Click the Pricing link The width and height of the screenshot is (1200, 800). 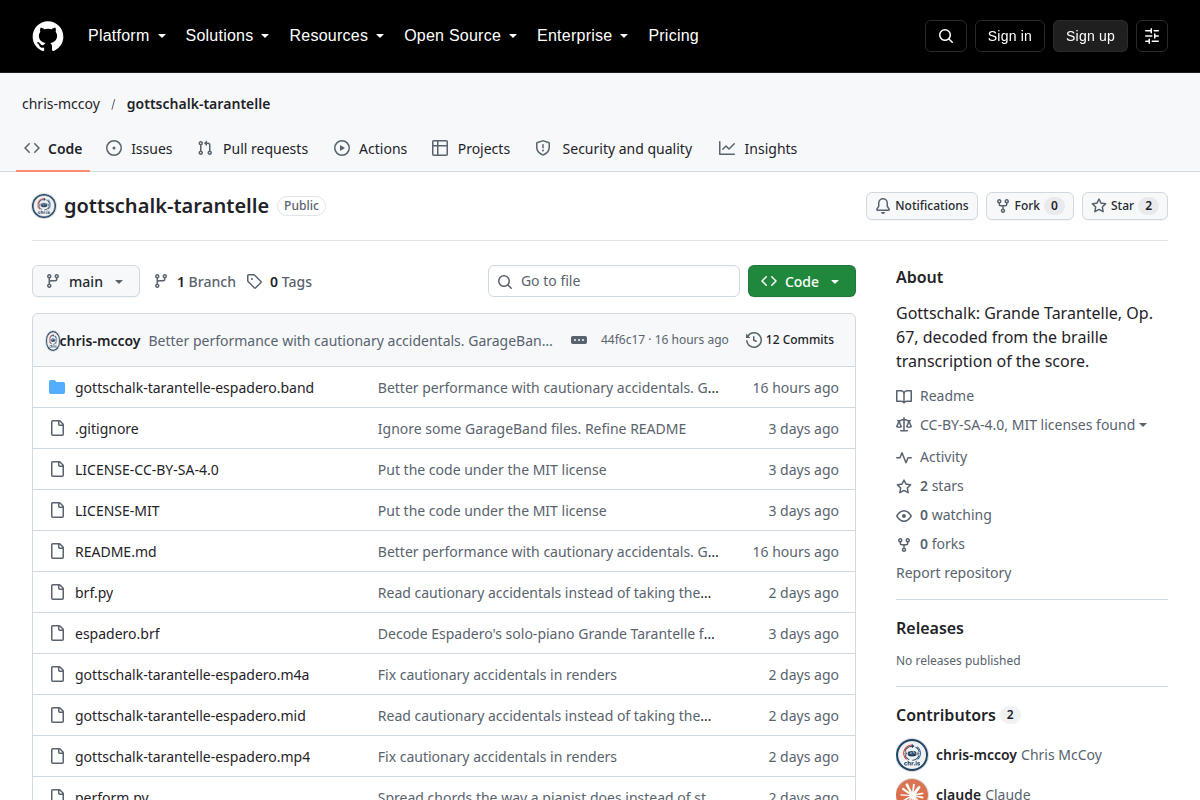click(x=674, y=36)
